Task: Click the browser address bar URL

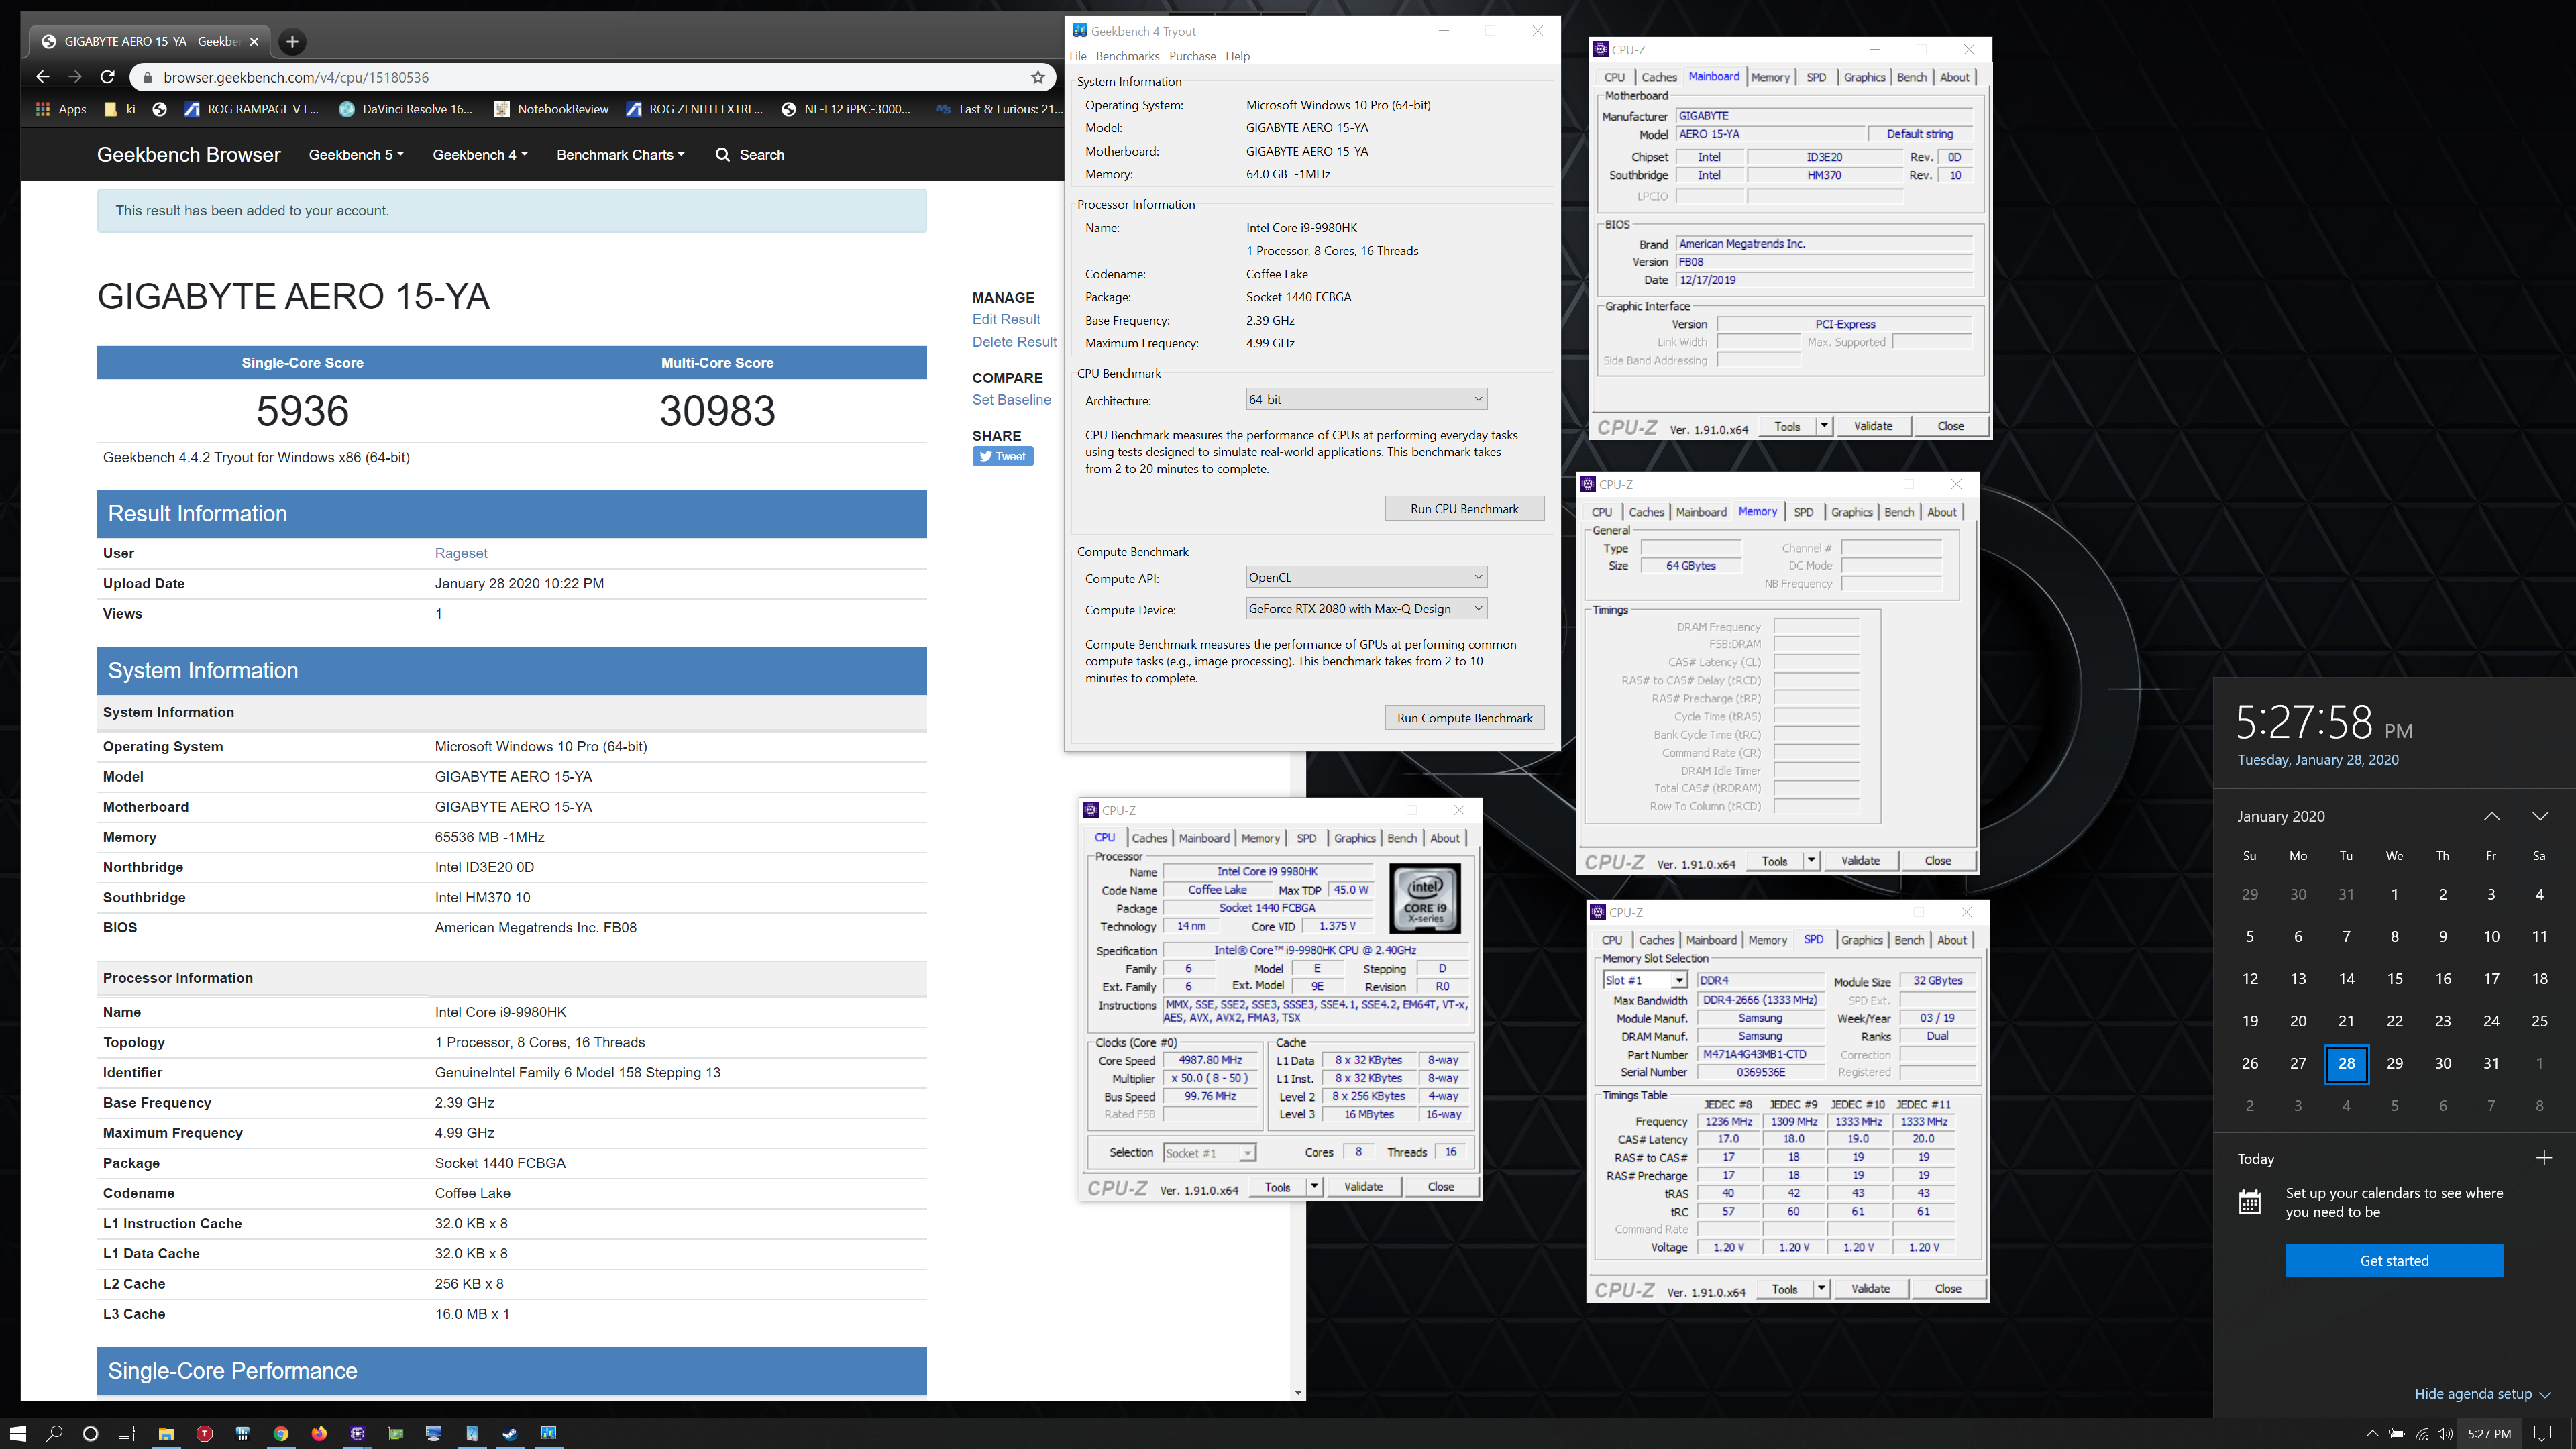Action: click(x=296, y=77)
